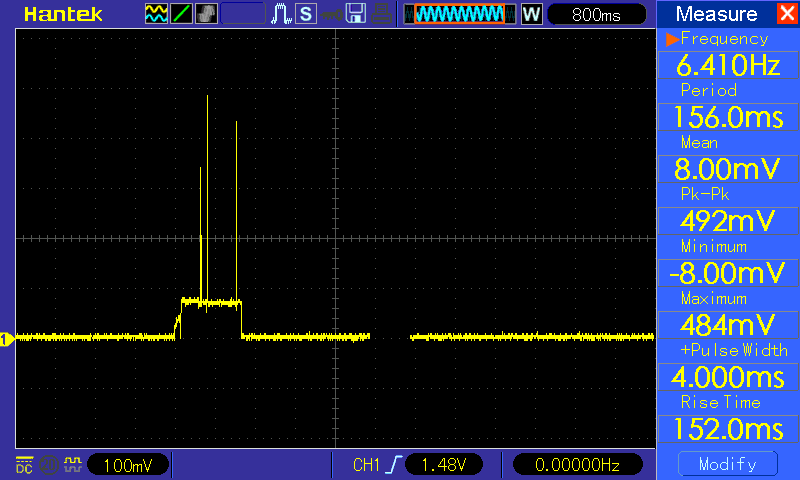
Task: Click the square-wave probe icon in status bar
Action: 73,465
